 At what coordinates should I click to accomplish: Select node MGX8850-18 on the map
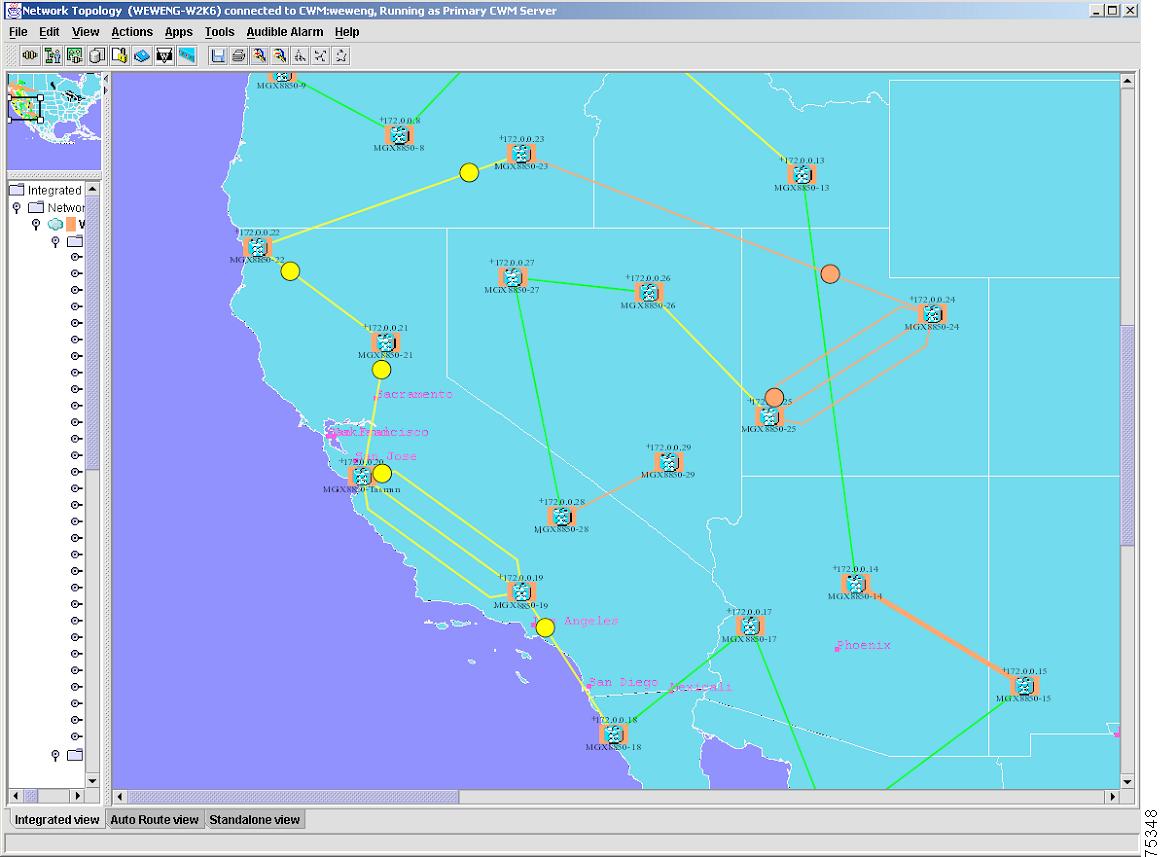[613, 734]
